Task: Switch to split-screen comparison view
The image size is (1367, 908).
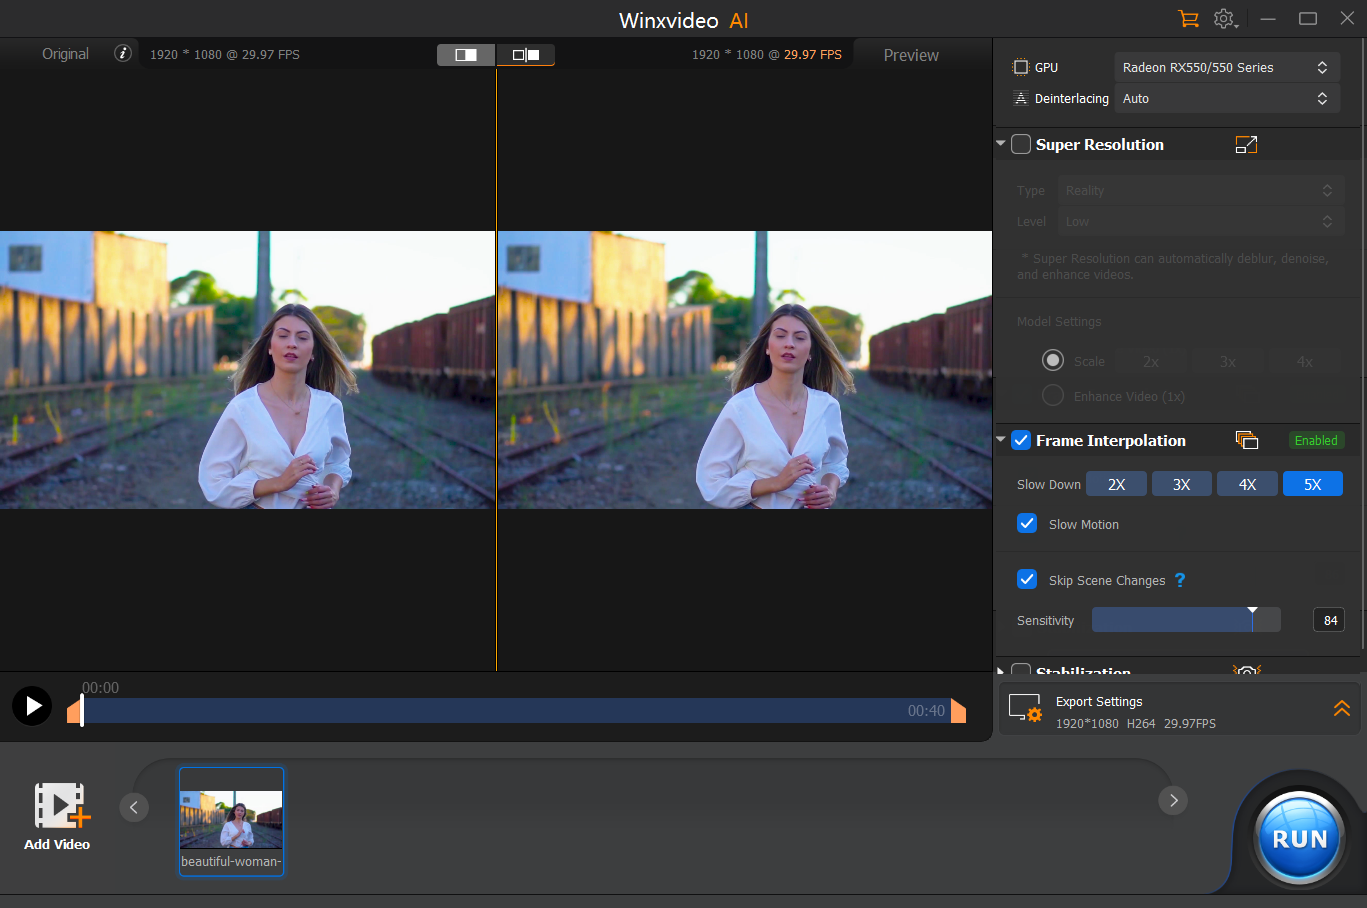Action: (x=466, y=55)
